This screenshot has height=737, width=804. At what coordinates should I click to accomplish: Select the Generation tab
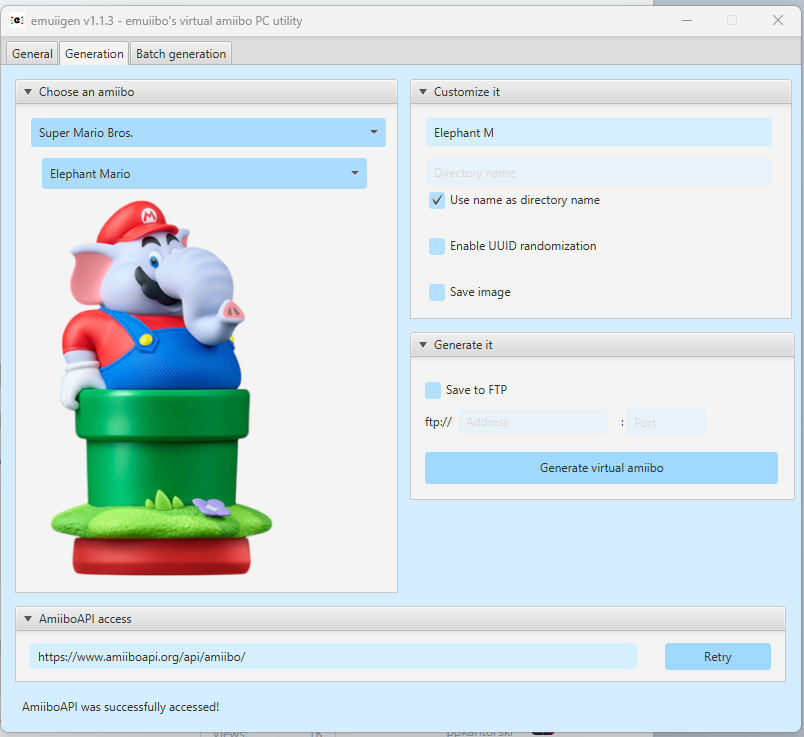(94, 53)
